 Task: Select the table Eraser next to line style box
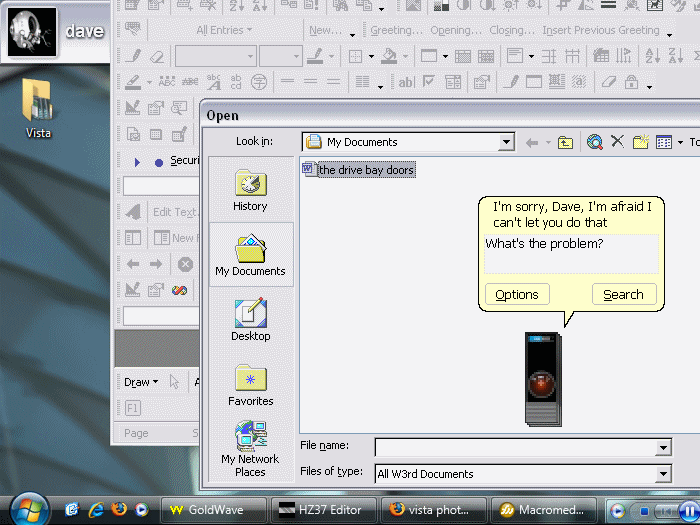[157, 57]
